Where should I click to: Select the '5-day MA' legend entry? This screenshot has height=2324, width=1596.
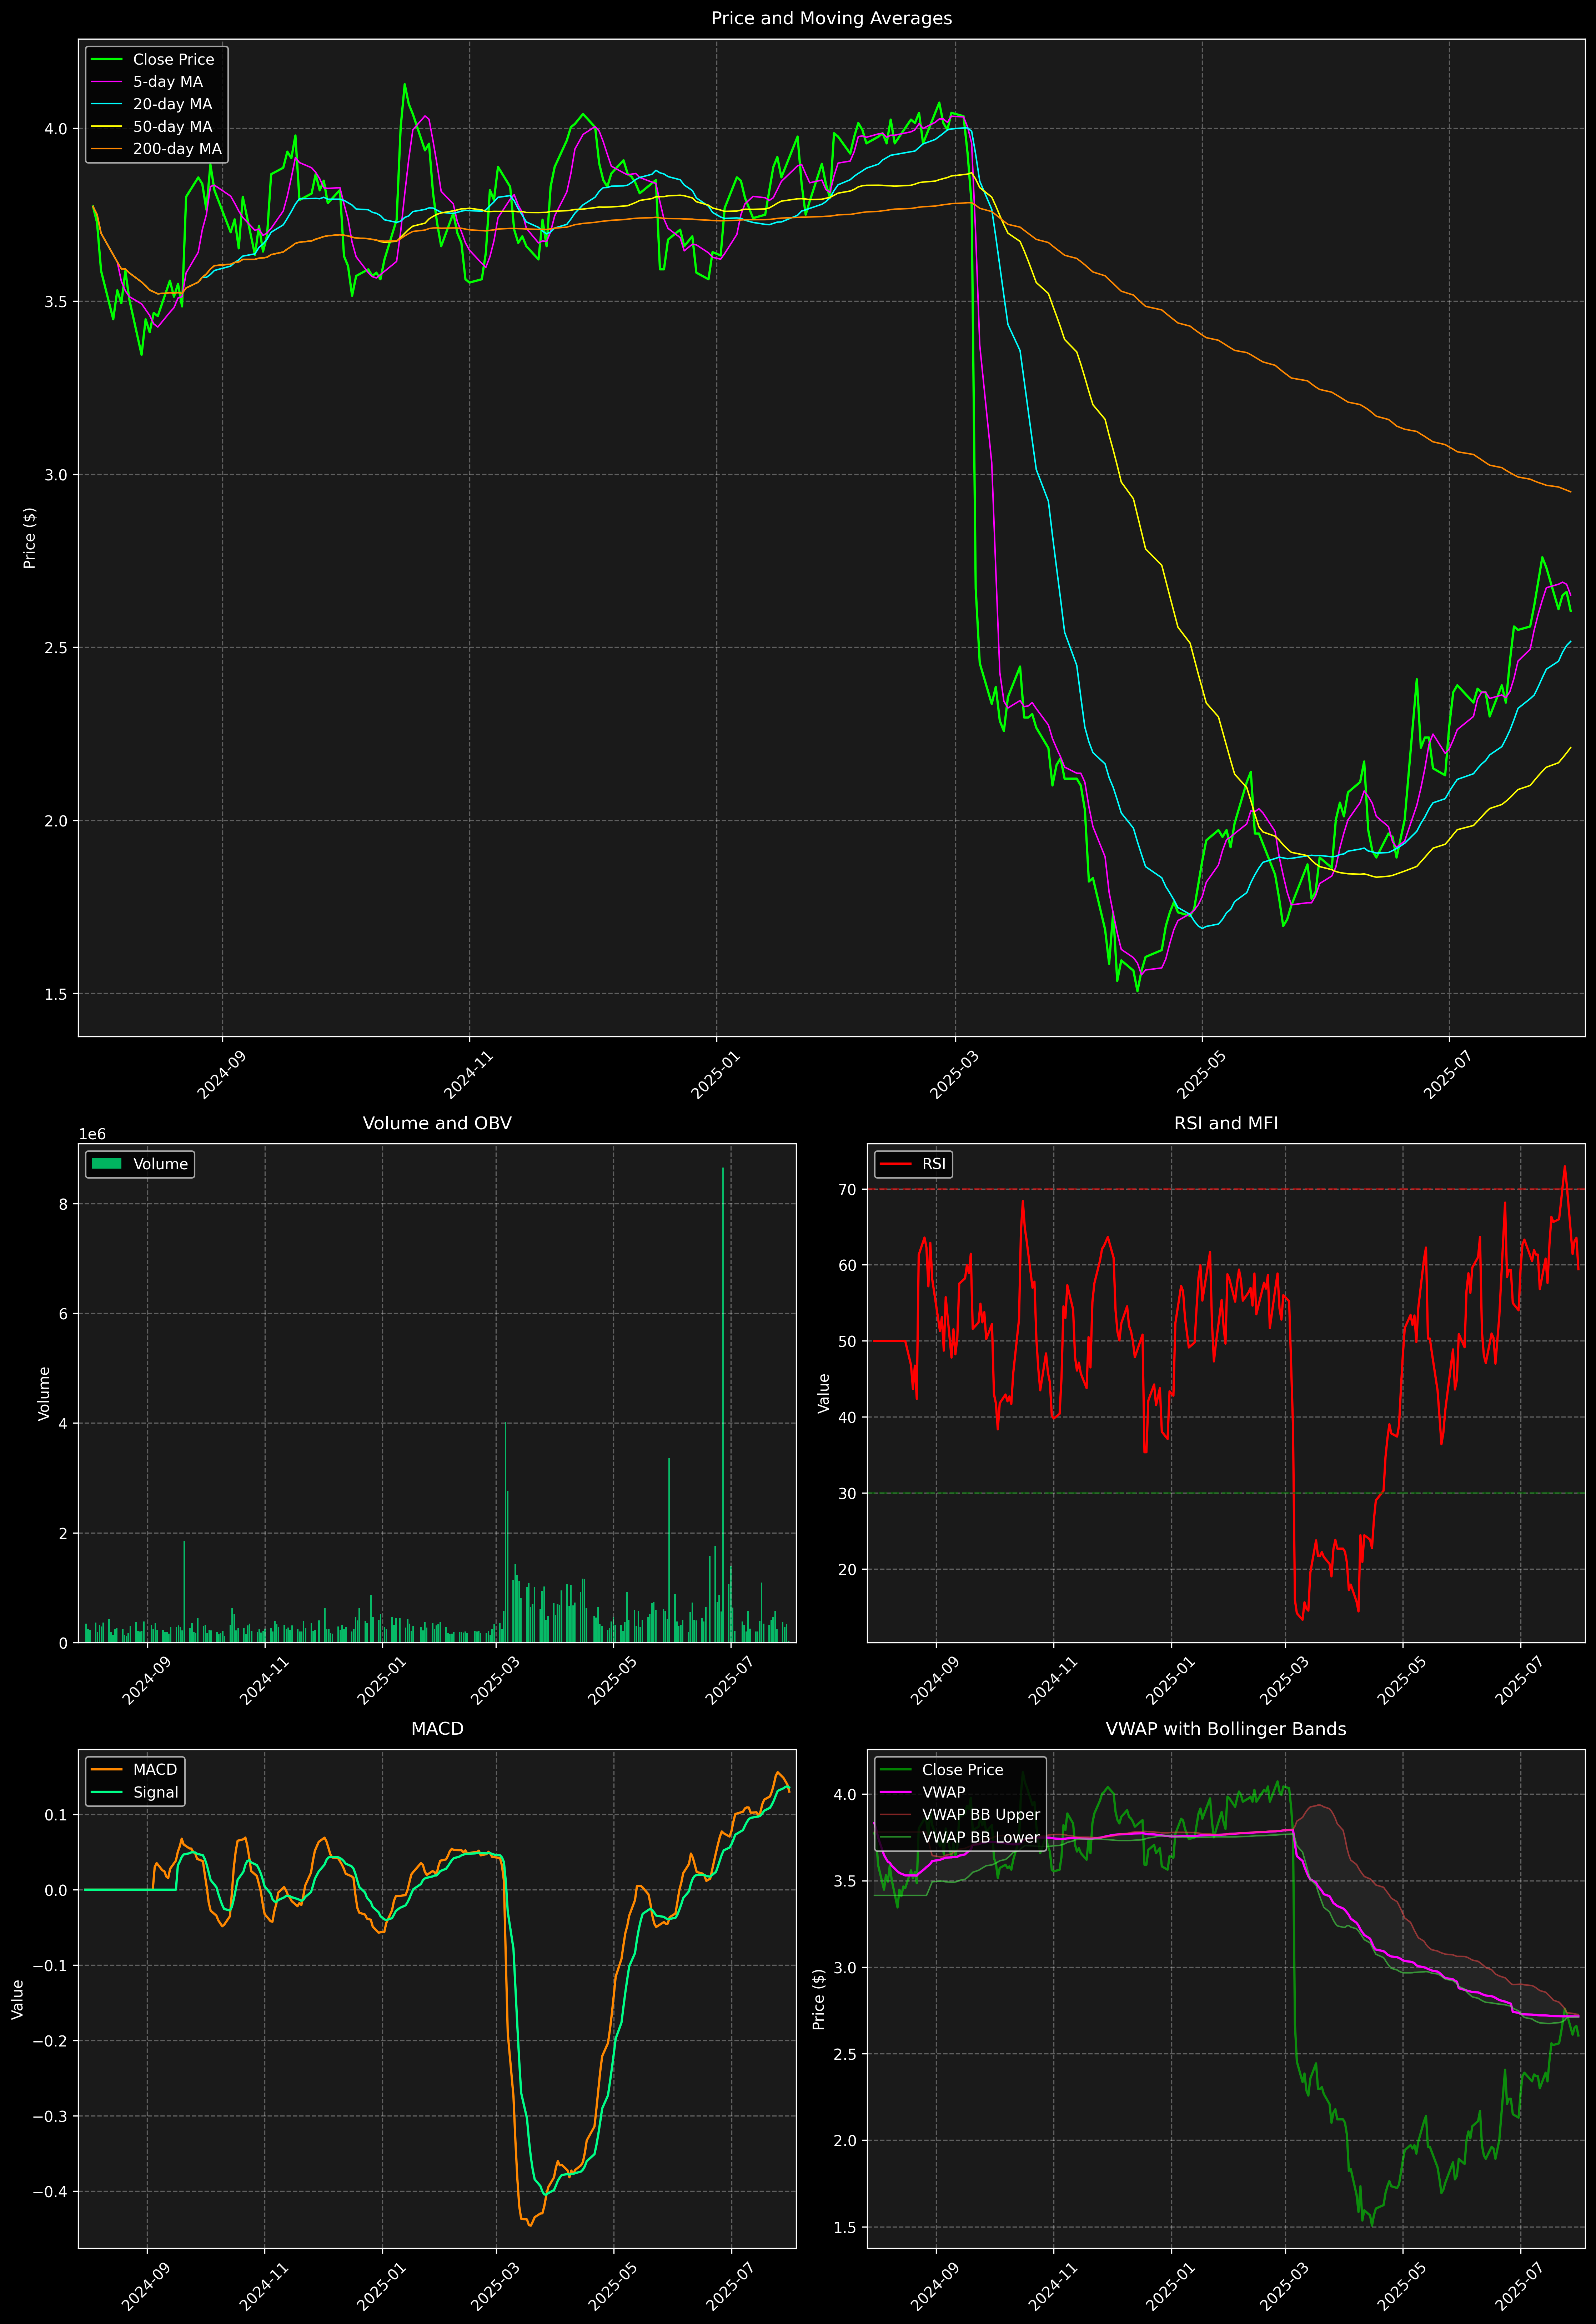tap(168, 82)
